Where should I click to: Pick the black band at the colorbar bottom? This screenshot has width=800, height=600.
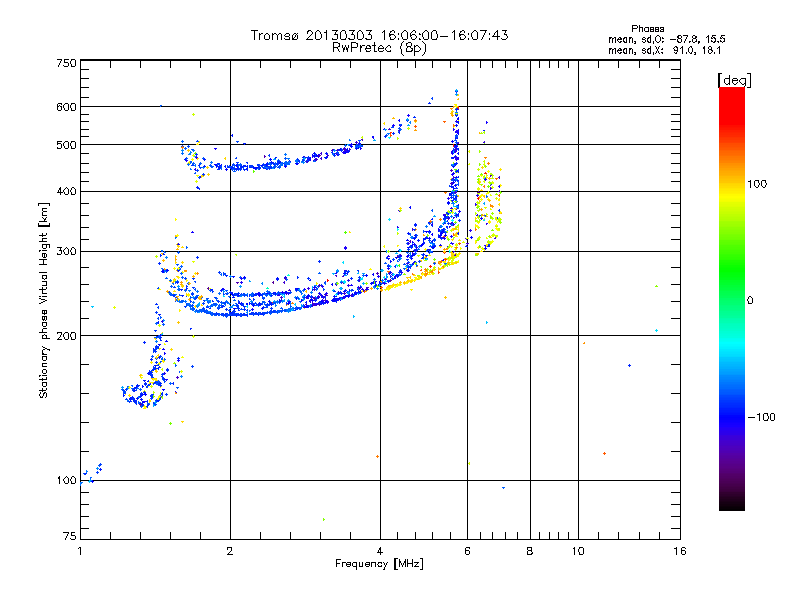(731, 504)
